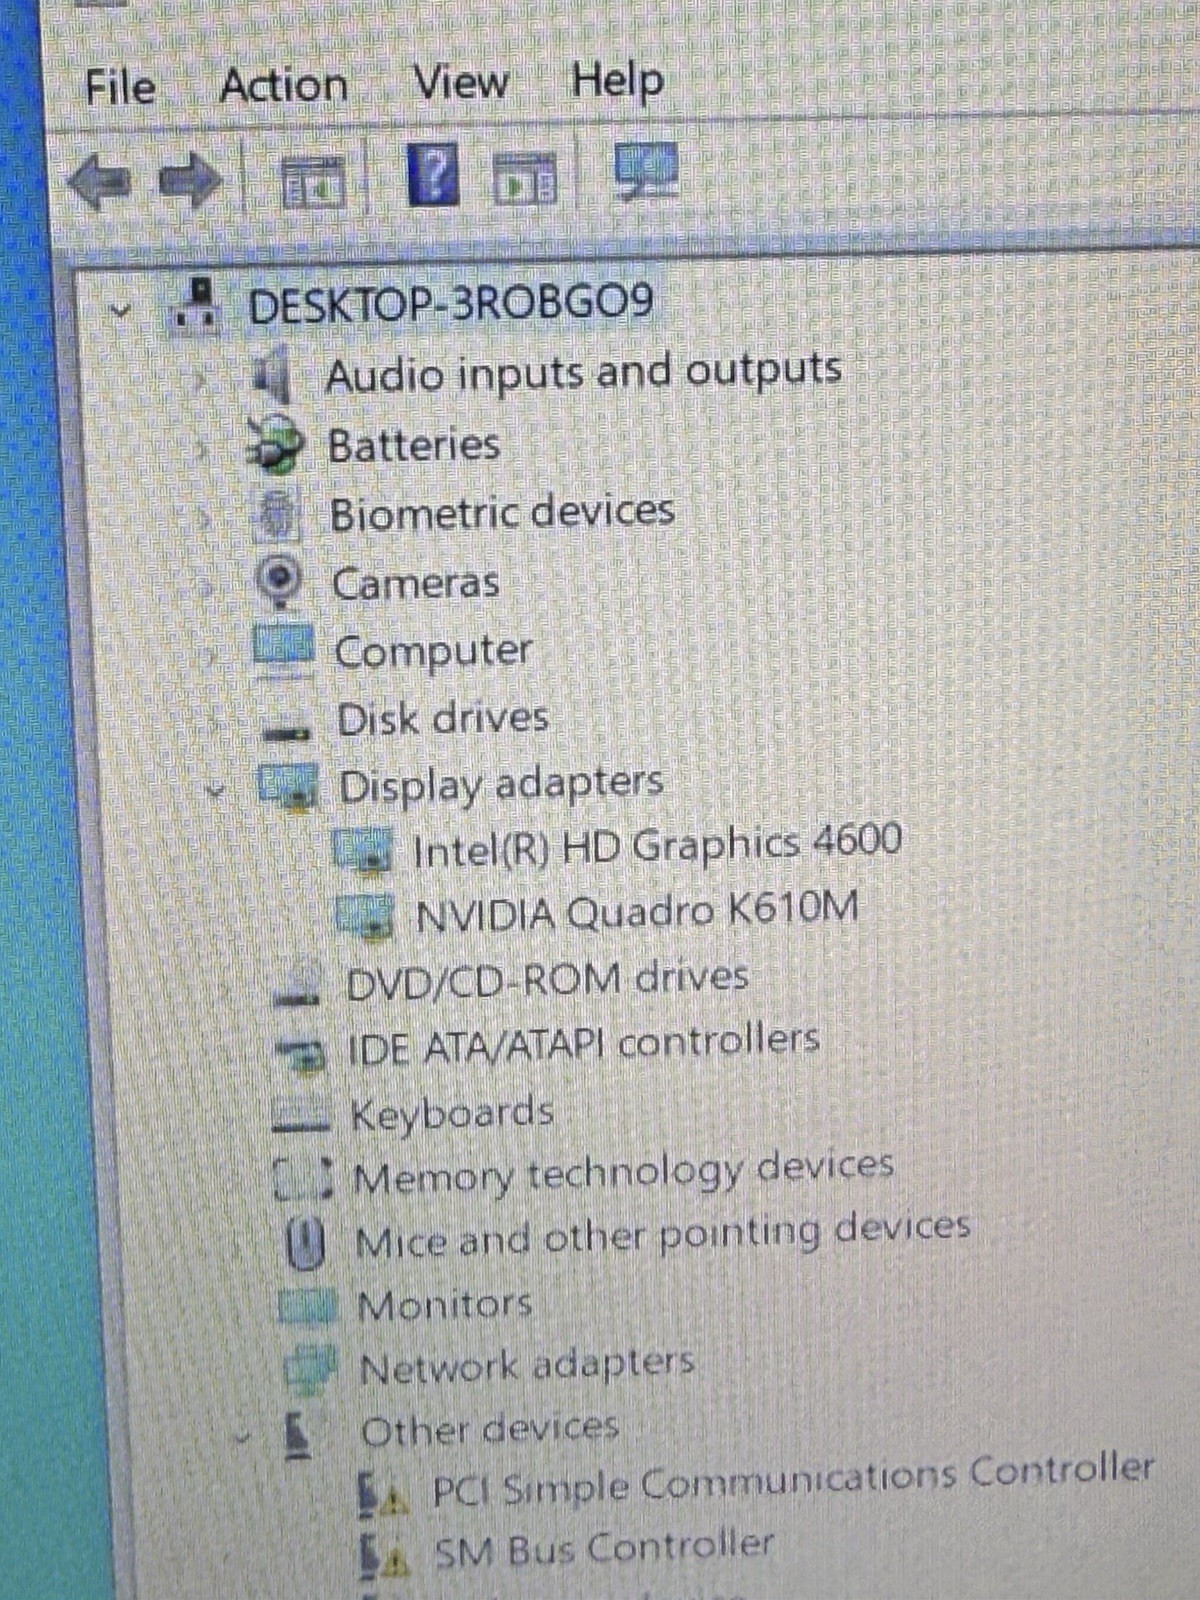
Task: Click the blue Help question mark icon
Action: (433, 175)
